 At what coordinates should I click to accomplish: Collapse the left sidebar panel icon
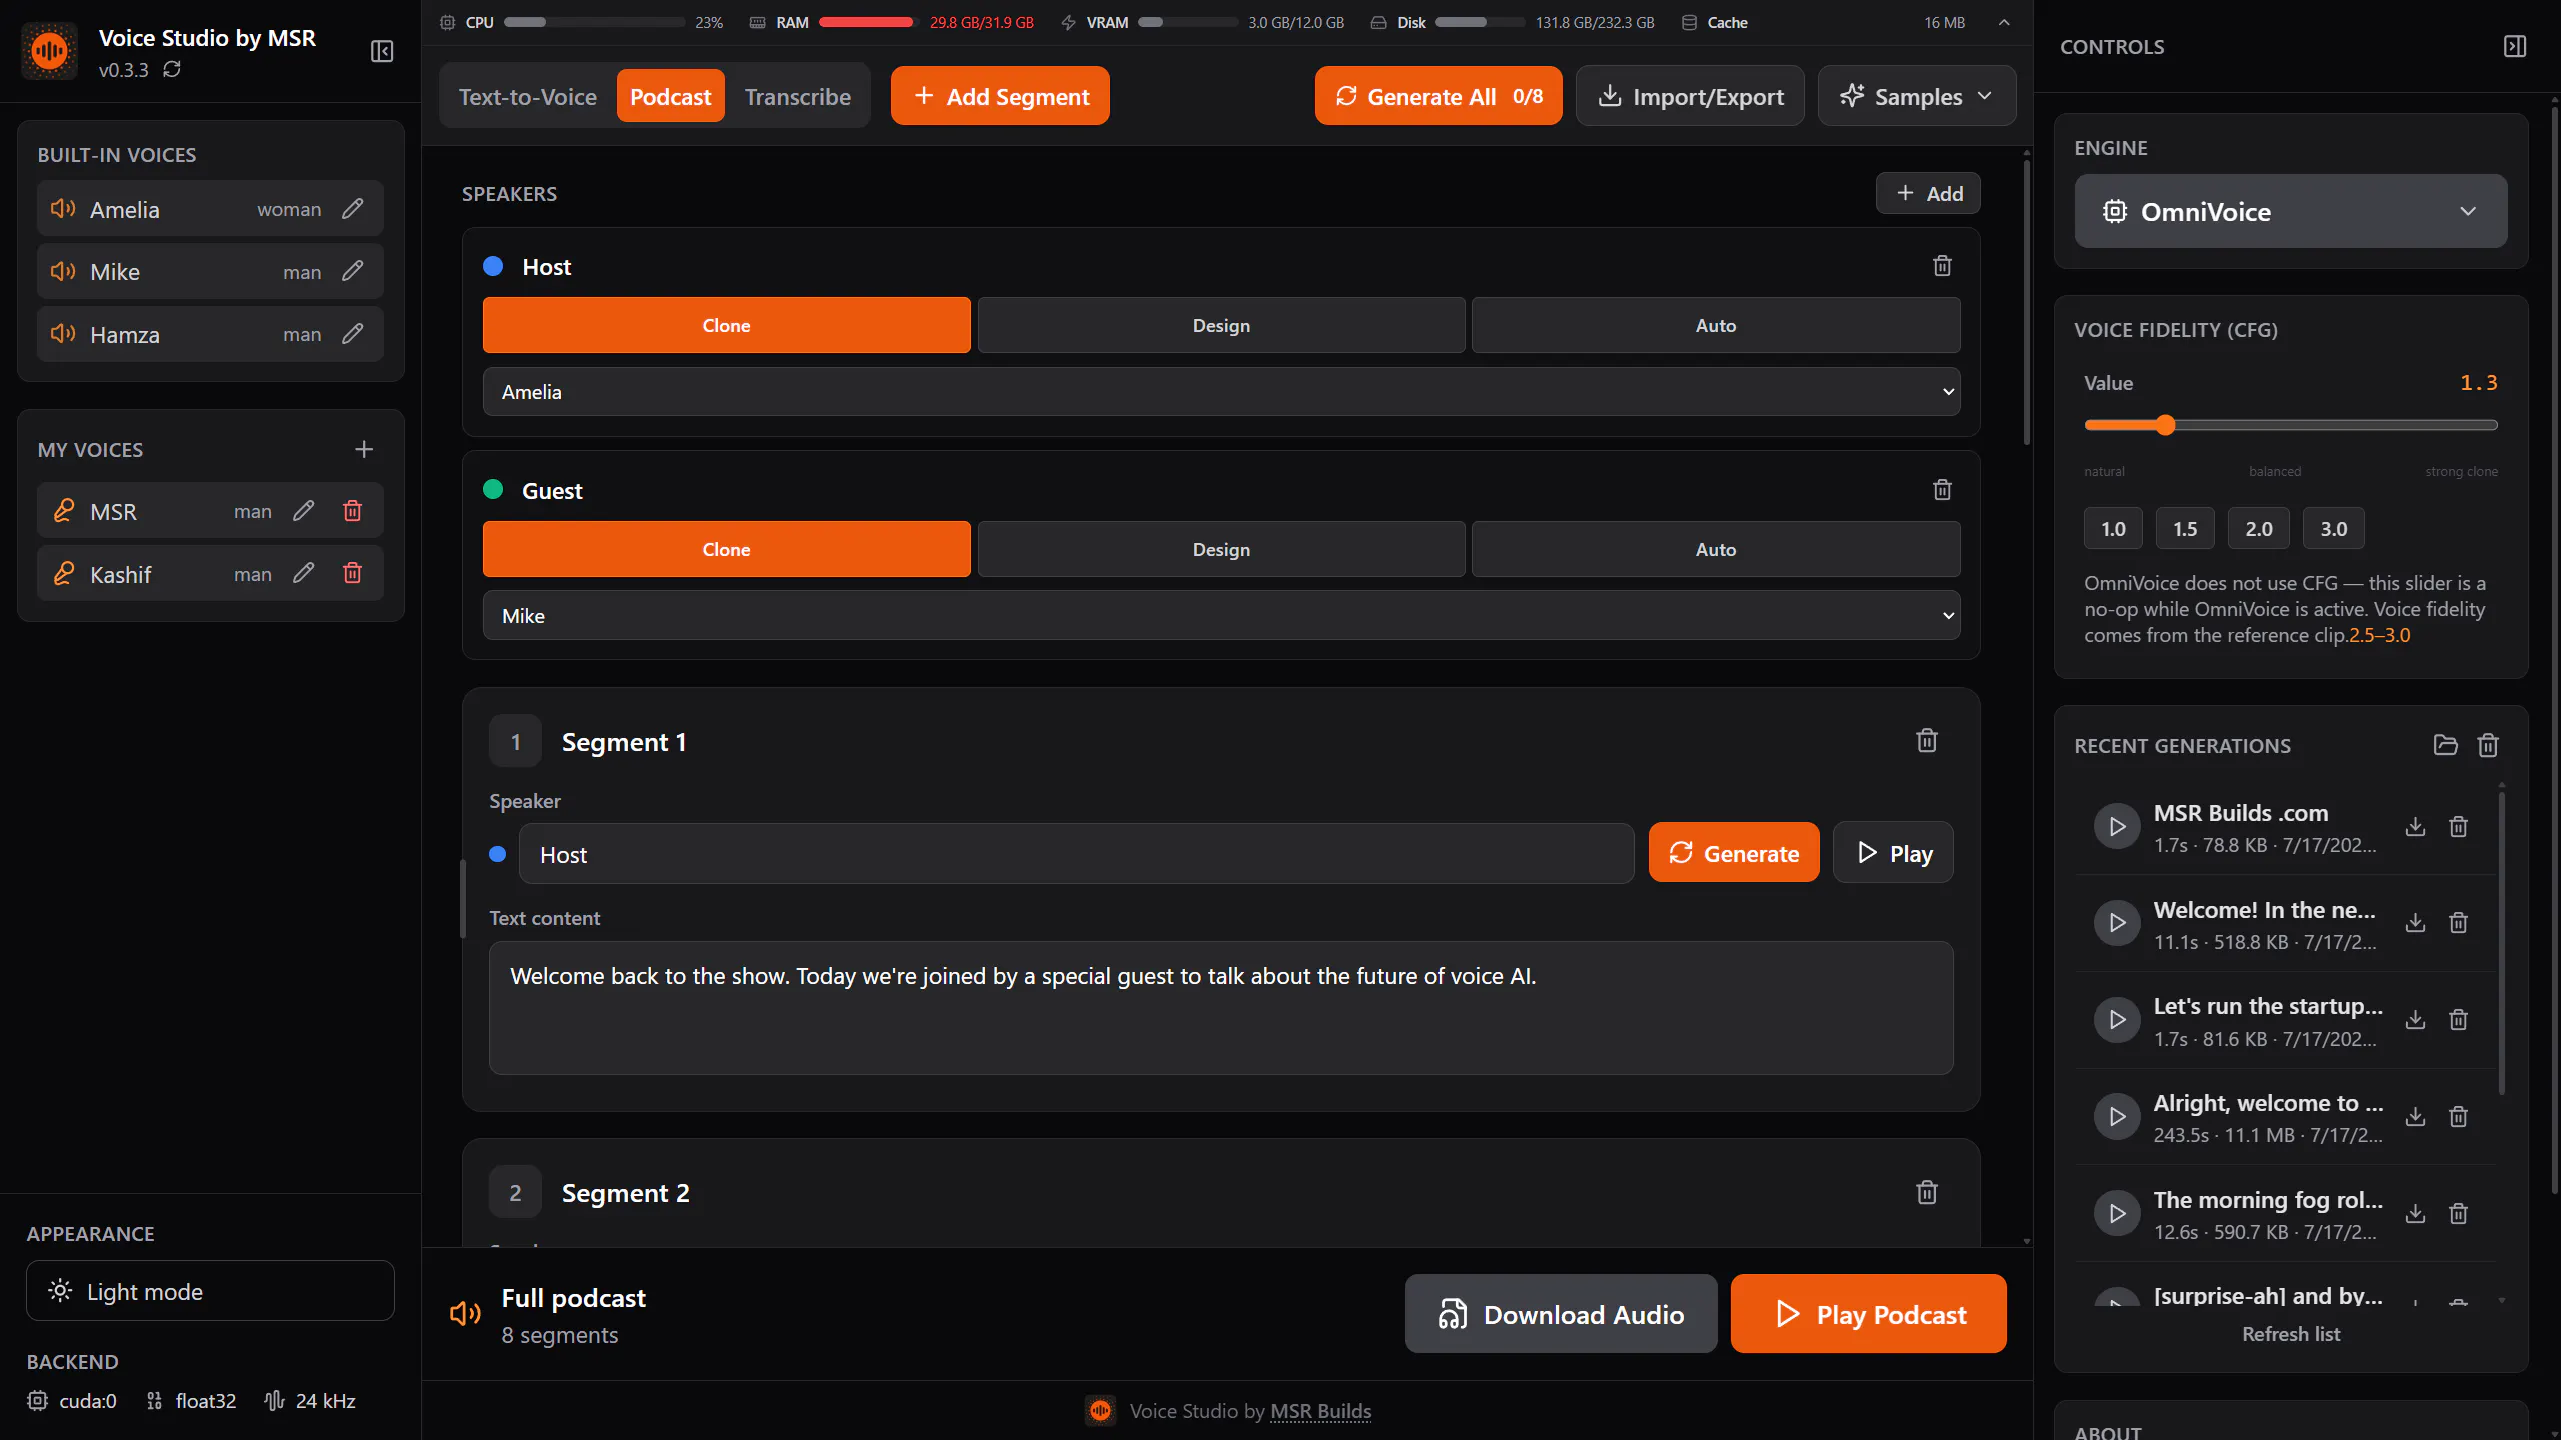382,51
